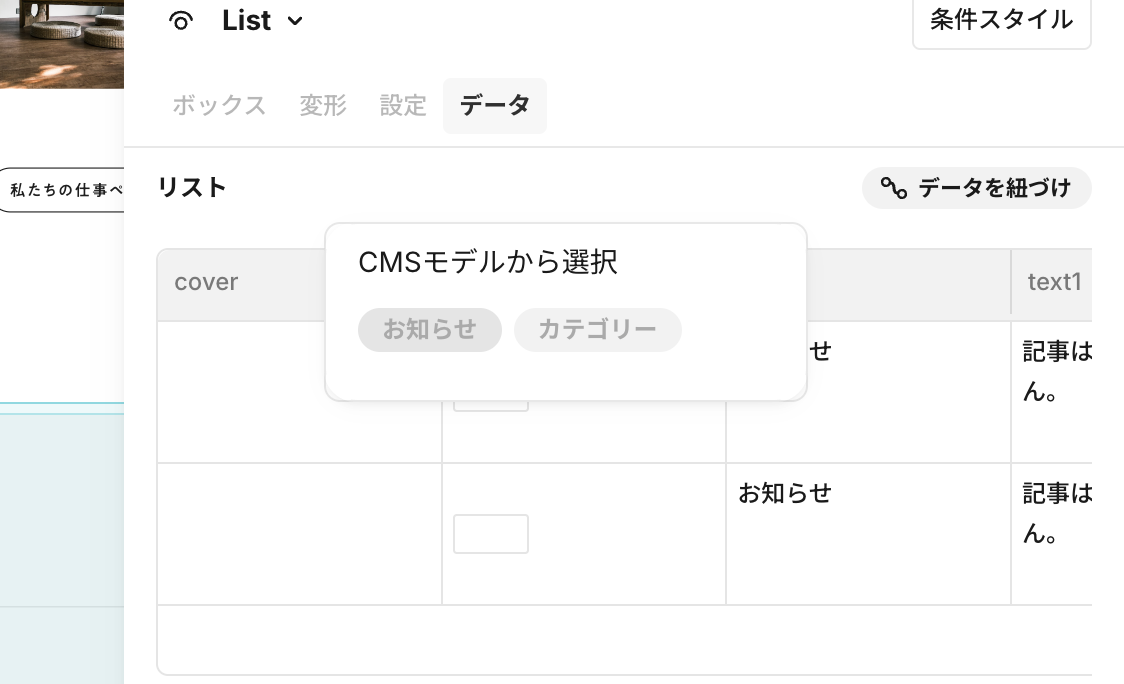Click the link icon in データを紐づけ
The height and width of the screenshot is (684, 1124).
coord(893,188)
